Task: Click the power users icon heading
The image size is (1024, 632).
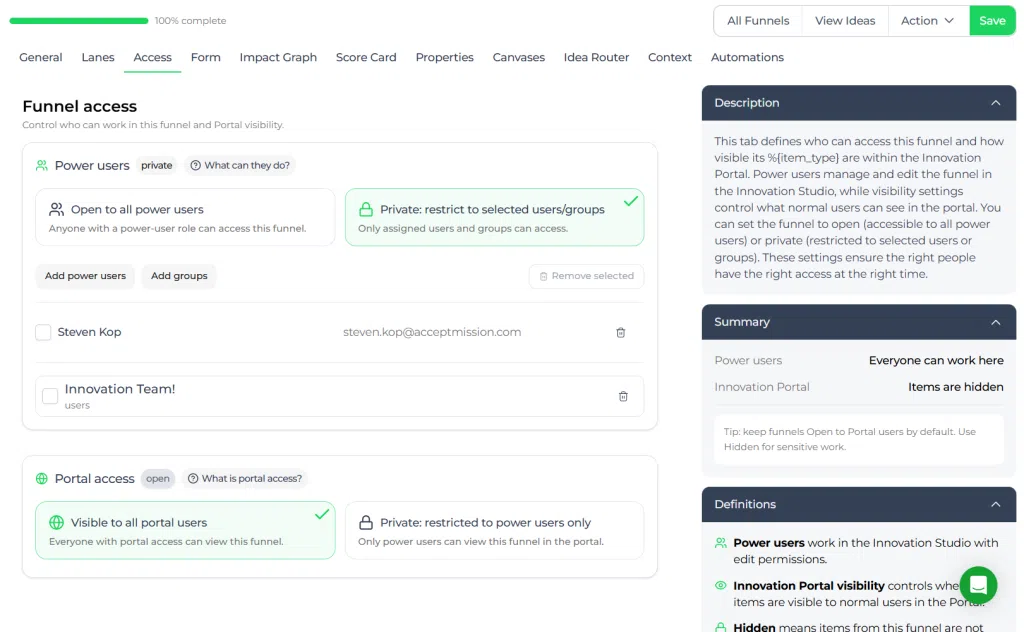Action: click(42, 166)
